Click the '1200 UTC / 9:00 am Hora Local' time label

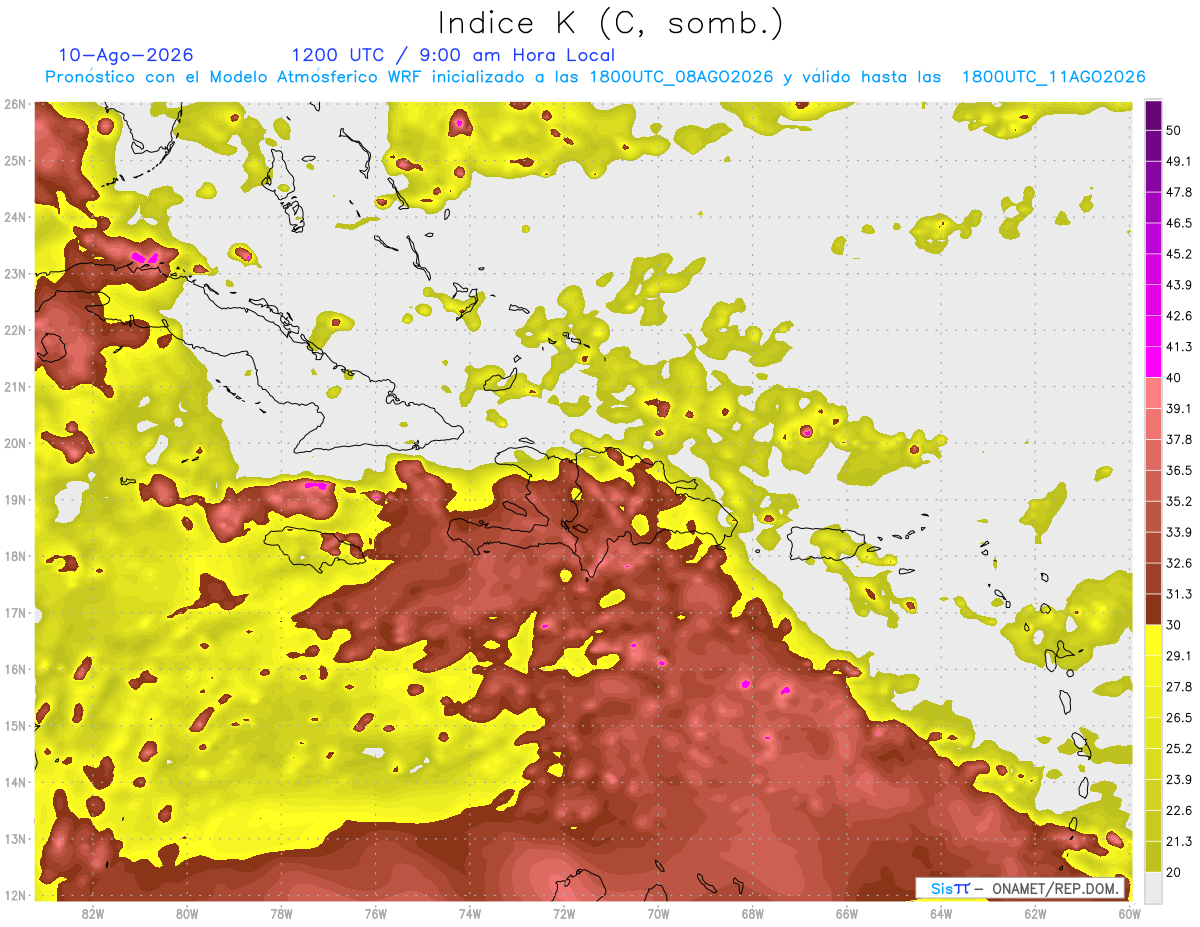[x=453, y=55]
